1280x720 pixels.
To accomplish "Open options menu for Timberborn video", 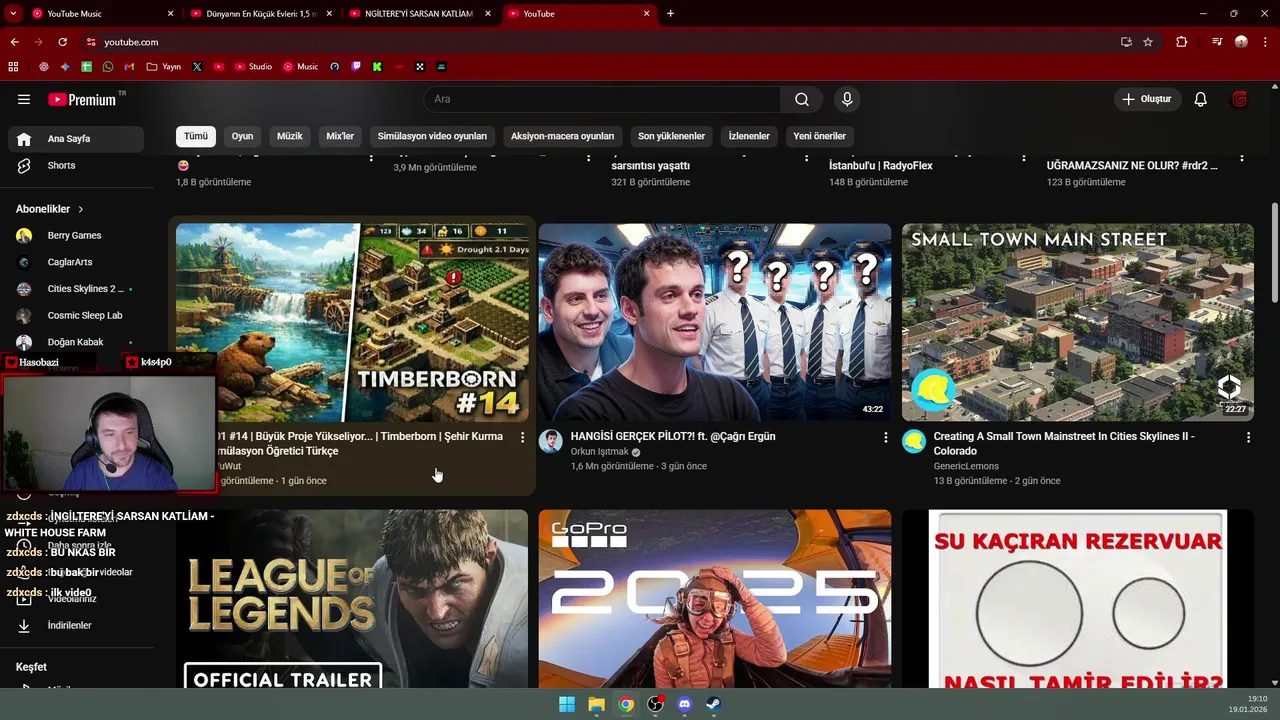I will [x=522, y=437].
